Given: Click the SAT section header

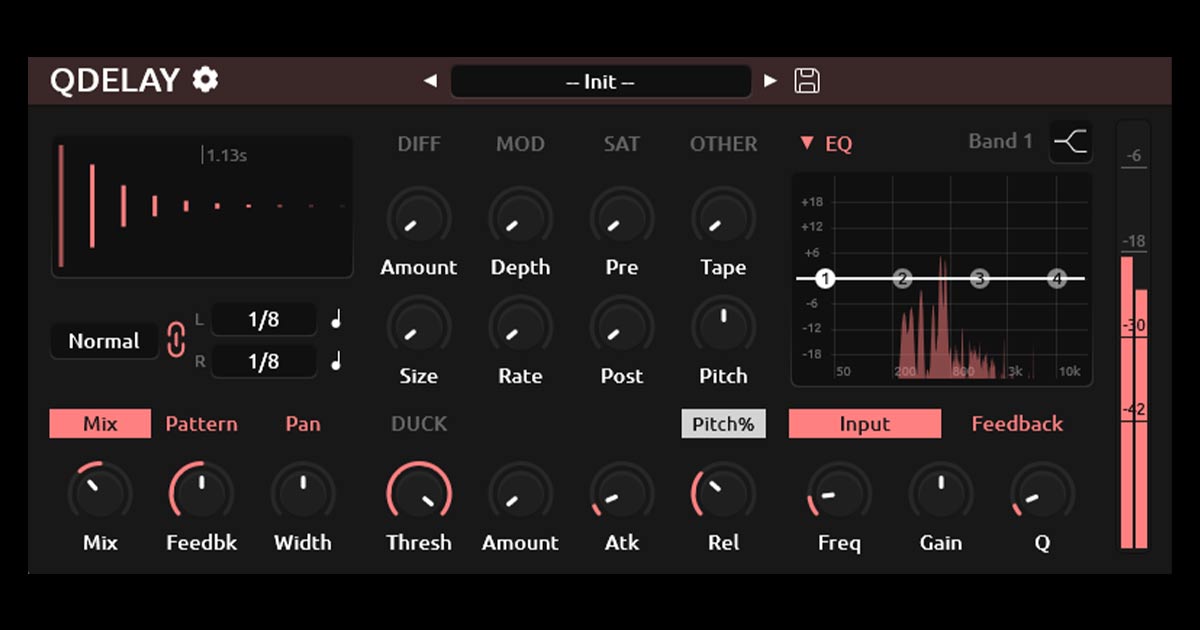Looking at the screenshot, I should coord(621,143).
